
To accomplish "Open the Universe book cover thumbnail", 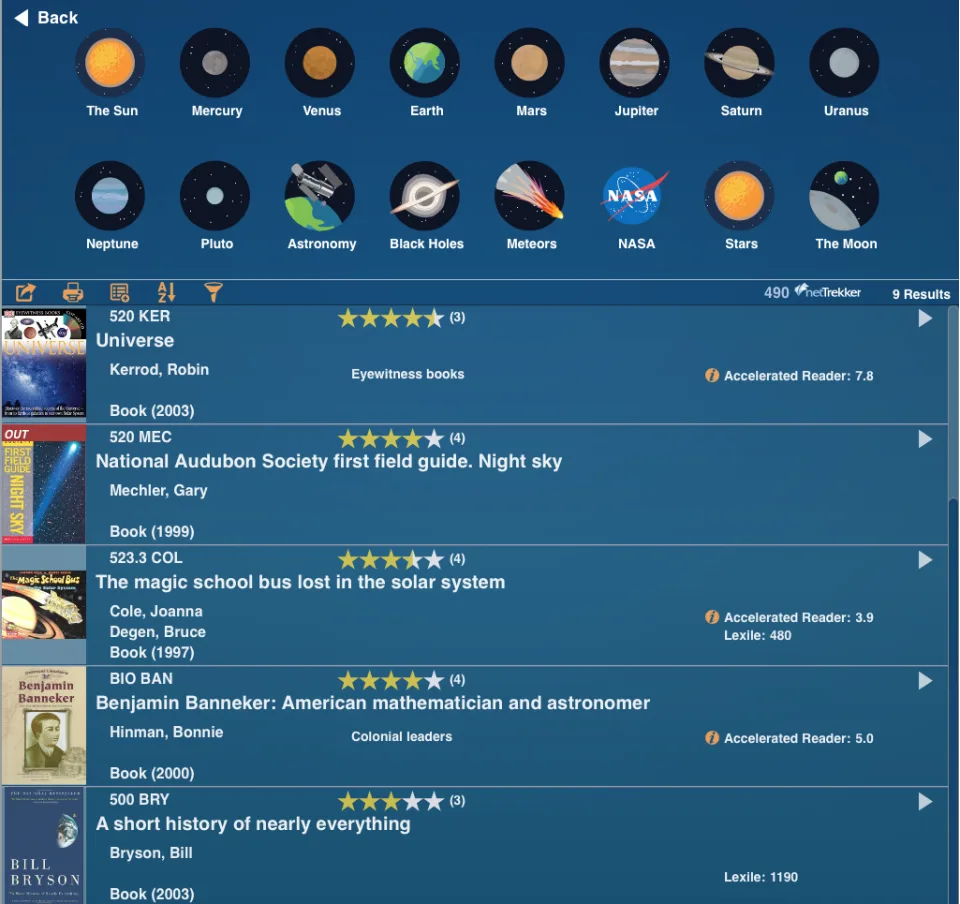I will [44, 364].
